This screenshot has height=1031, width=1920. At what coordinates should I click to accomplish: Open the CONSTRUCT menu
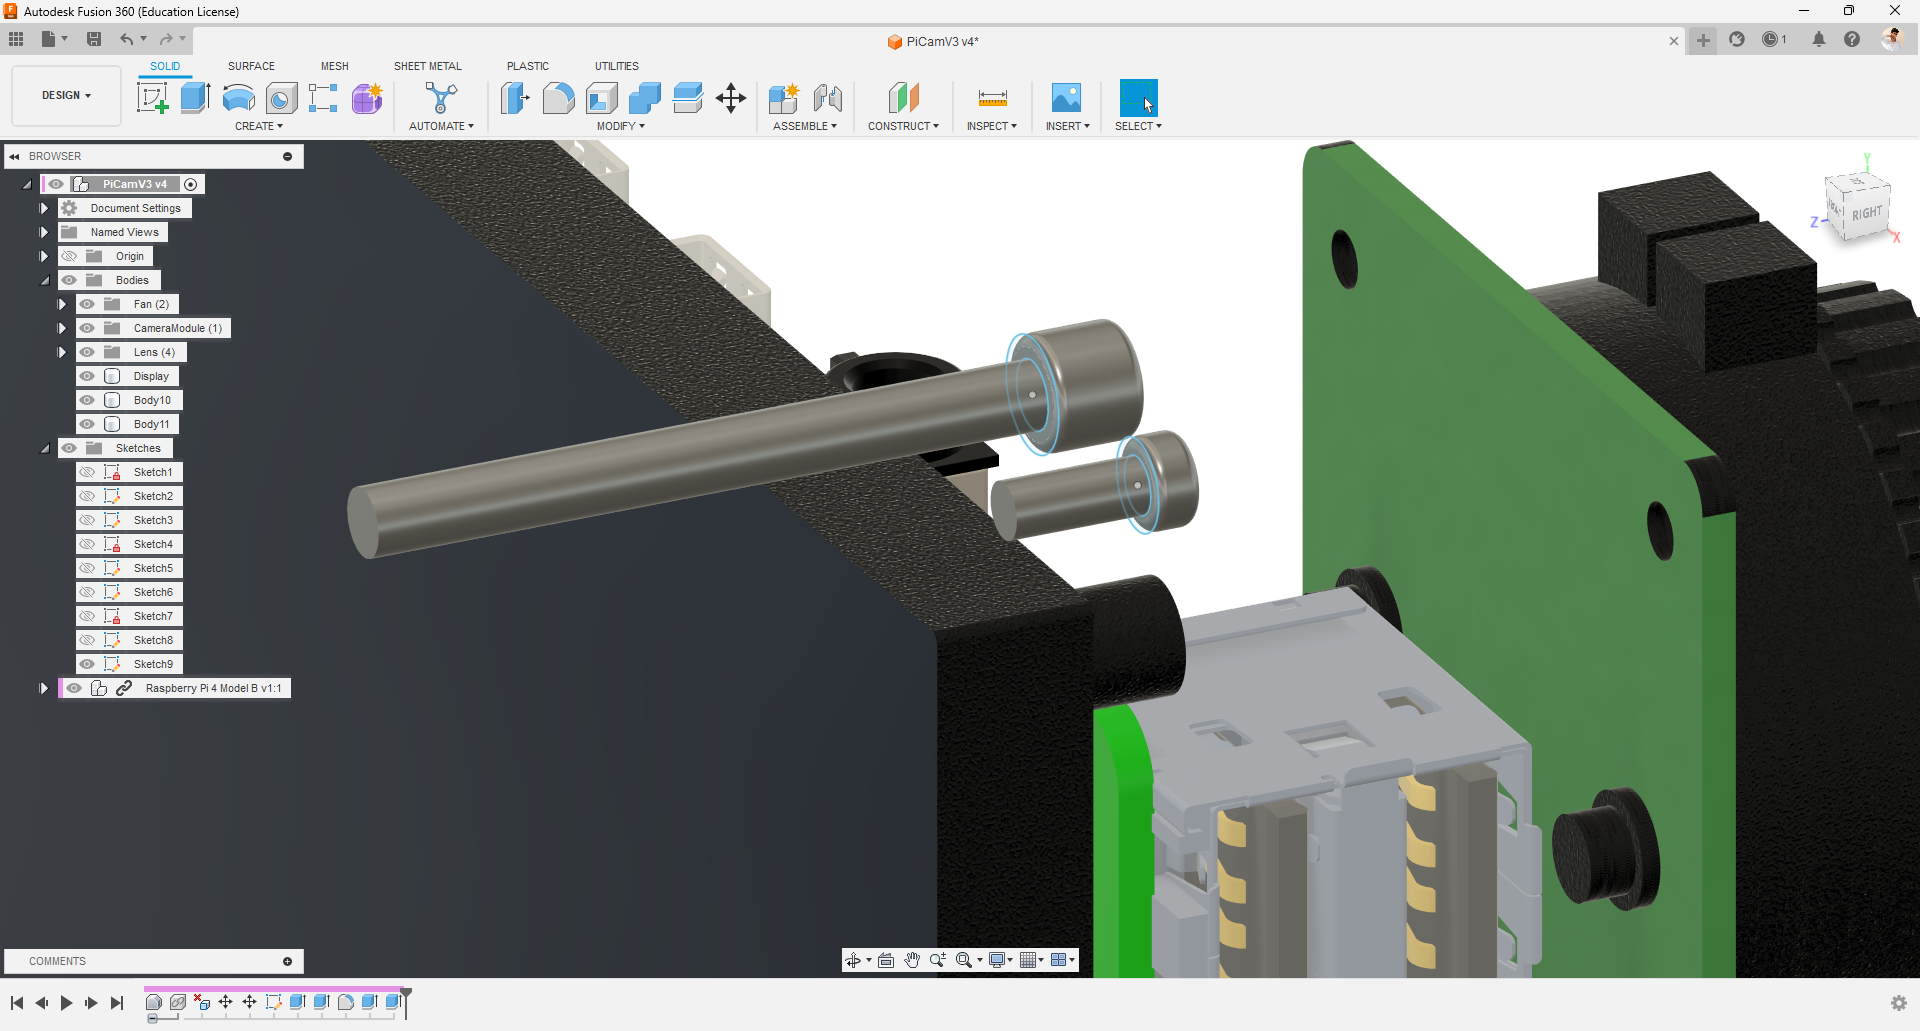point(904,126)
